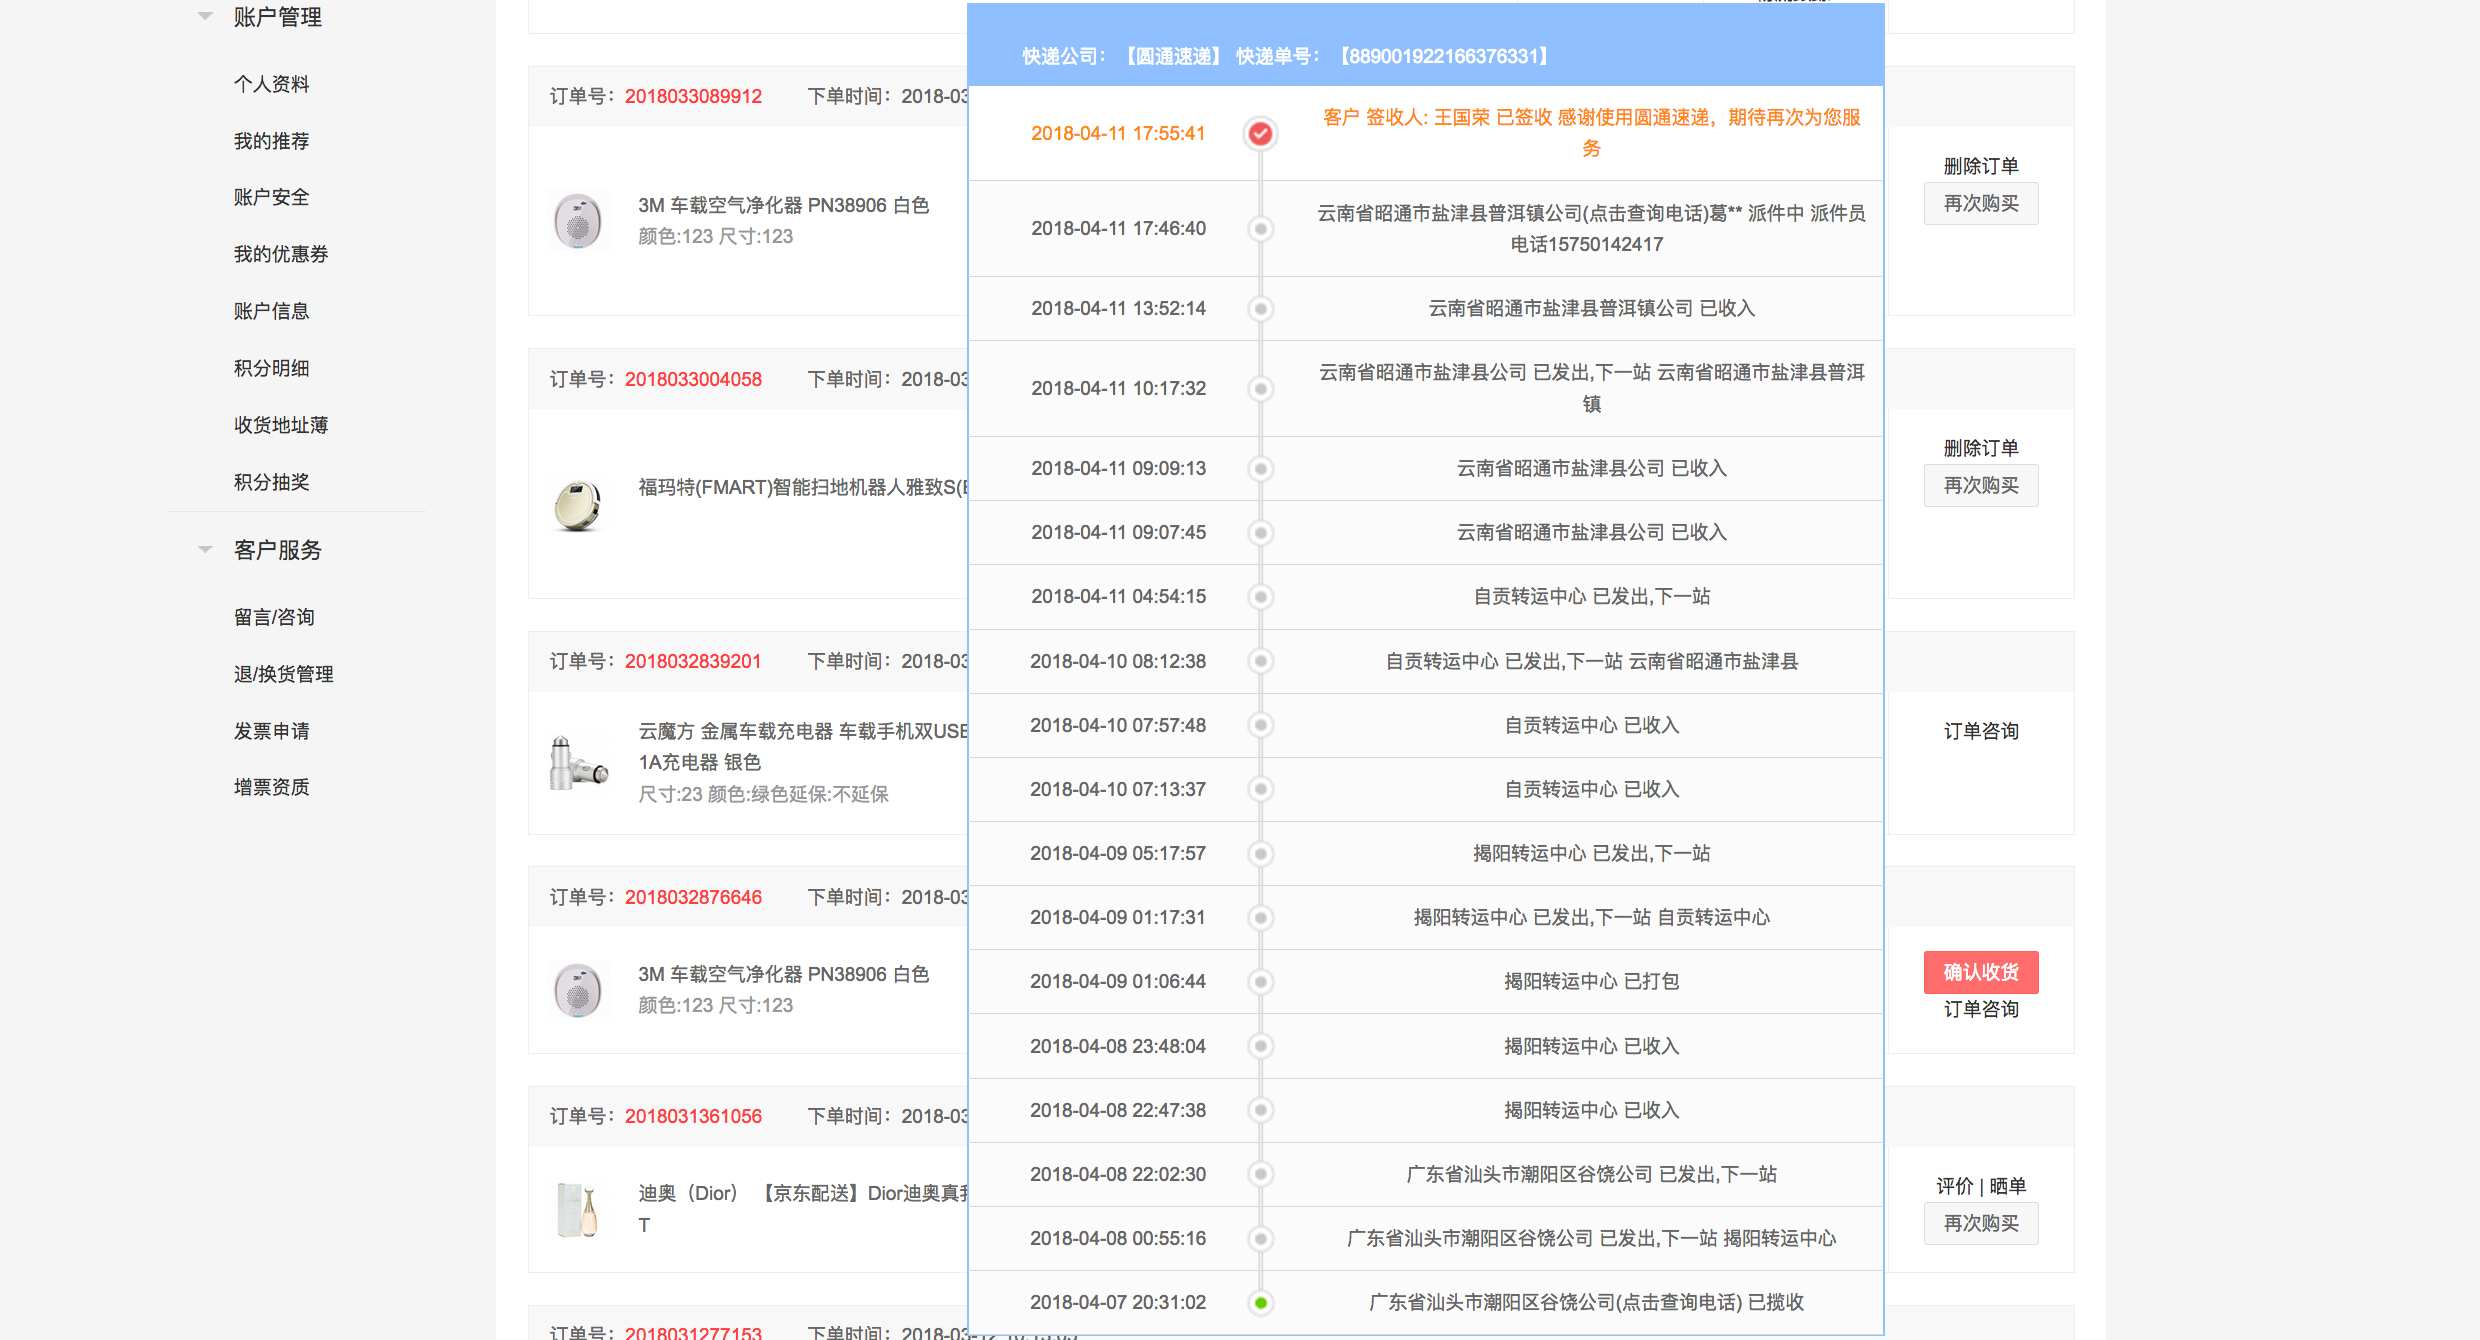Viewport: 2480px width, 1340px height.
Task: Click courier name 圆通速递 in header
Action: click(x=1174, y=56)
